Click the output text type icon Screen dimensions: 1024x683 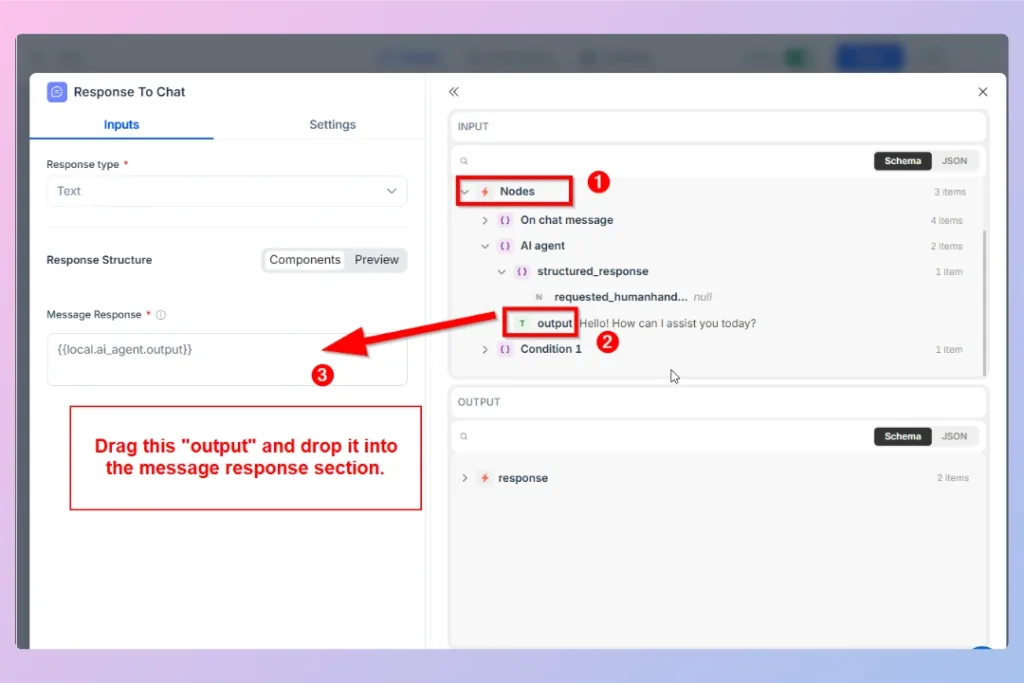point(522,323)
